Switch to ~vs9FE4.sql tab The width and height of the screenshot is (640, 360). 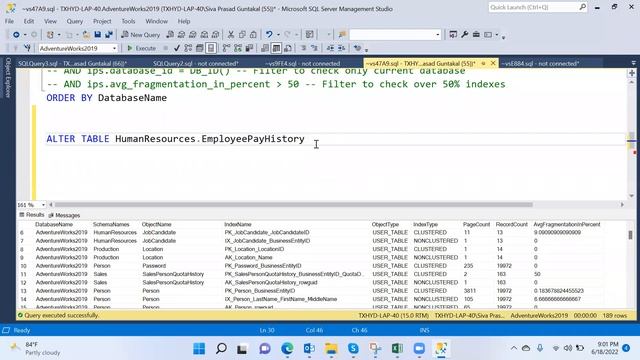(x=302, y=64)
